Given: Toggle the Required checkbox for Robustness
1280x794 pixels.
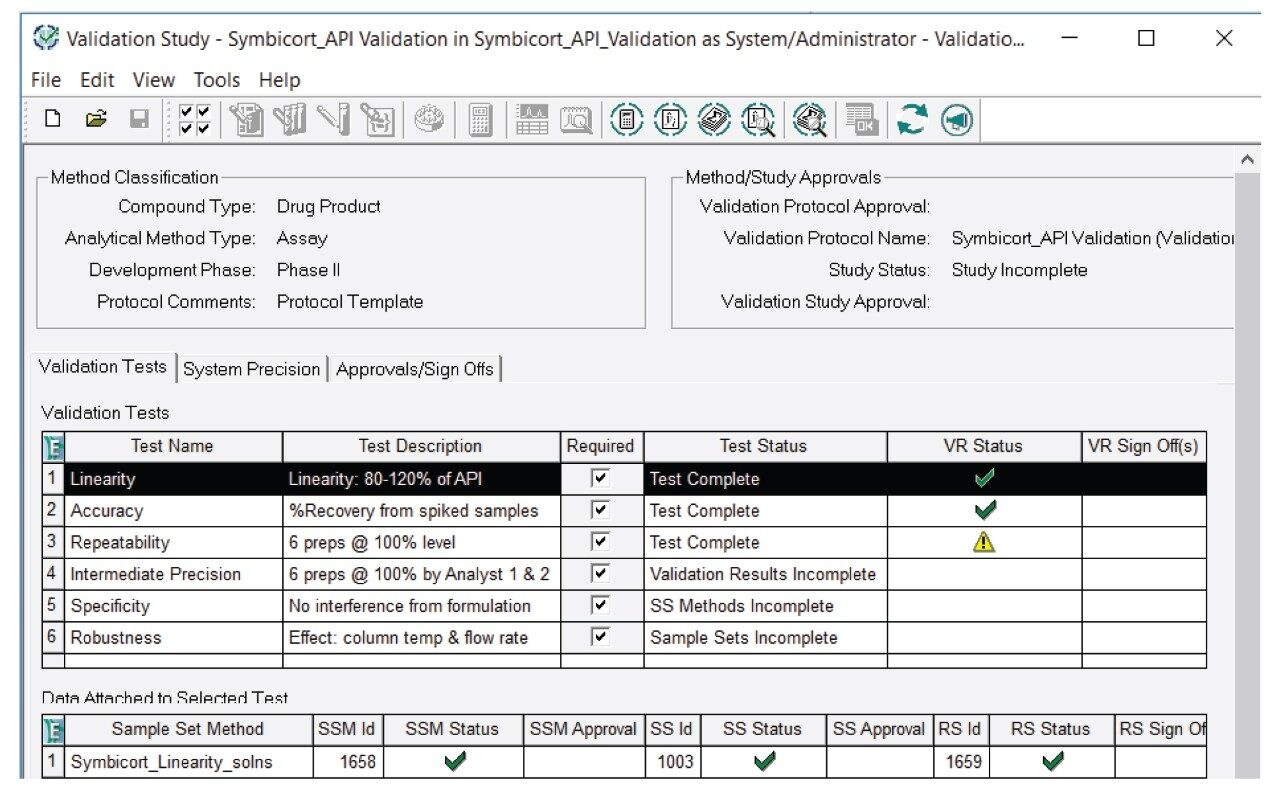Looking at the screenshot, I should point(601,637).
